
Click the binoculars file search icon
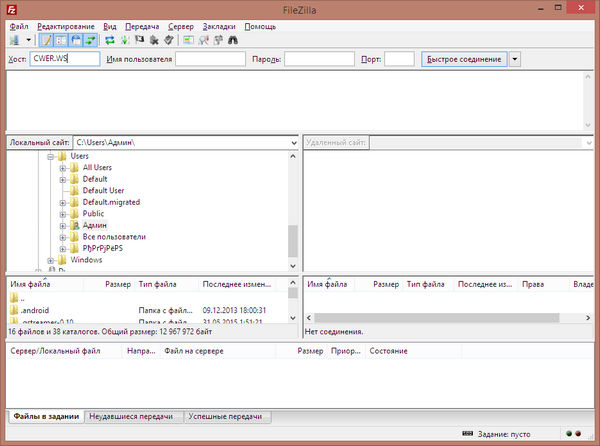point(233,40)
